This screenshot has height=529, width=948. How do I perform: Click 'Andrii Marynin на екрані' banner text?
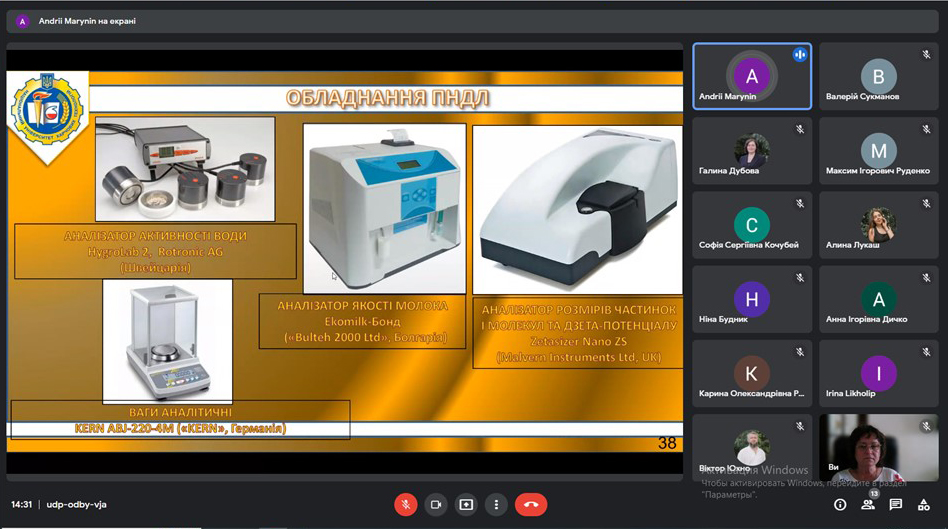87,21
